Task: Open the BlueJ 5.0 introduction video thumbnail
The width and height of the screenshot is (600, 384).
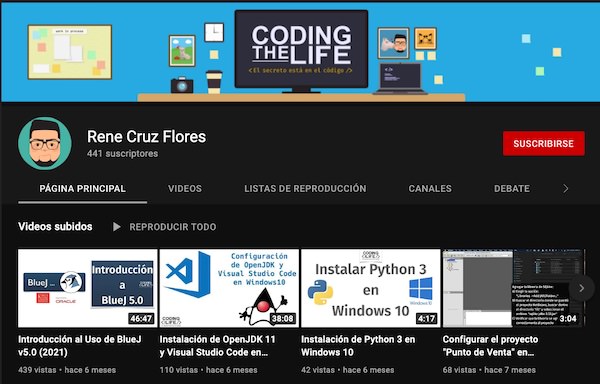Action: pyautogui.click(x=88, y=288)
